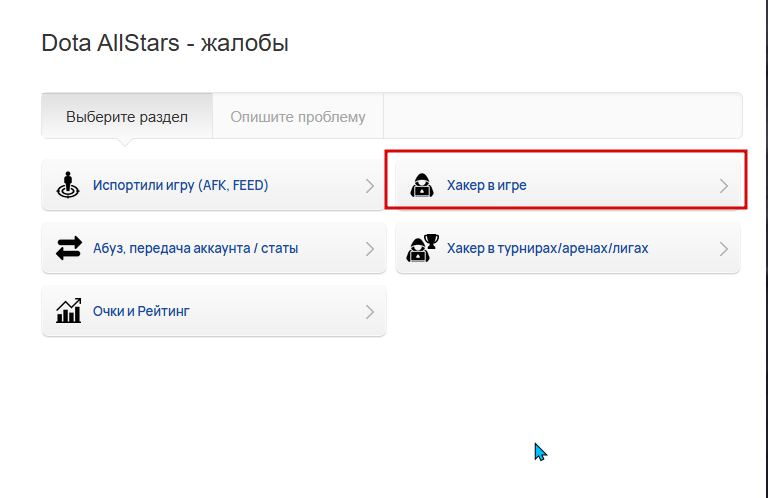Switch to the Опишите проблему step tab

(298, 116)
